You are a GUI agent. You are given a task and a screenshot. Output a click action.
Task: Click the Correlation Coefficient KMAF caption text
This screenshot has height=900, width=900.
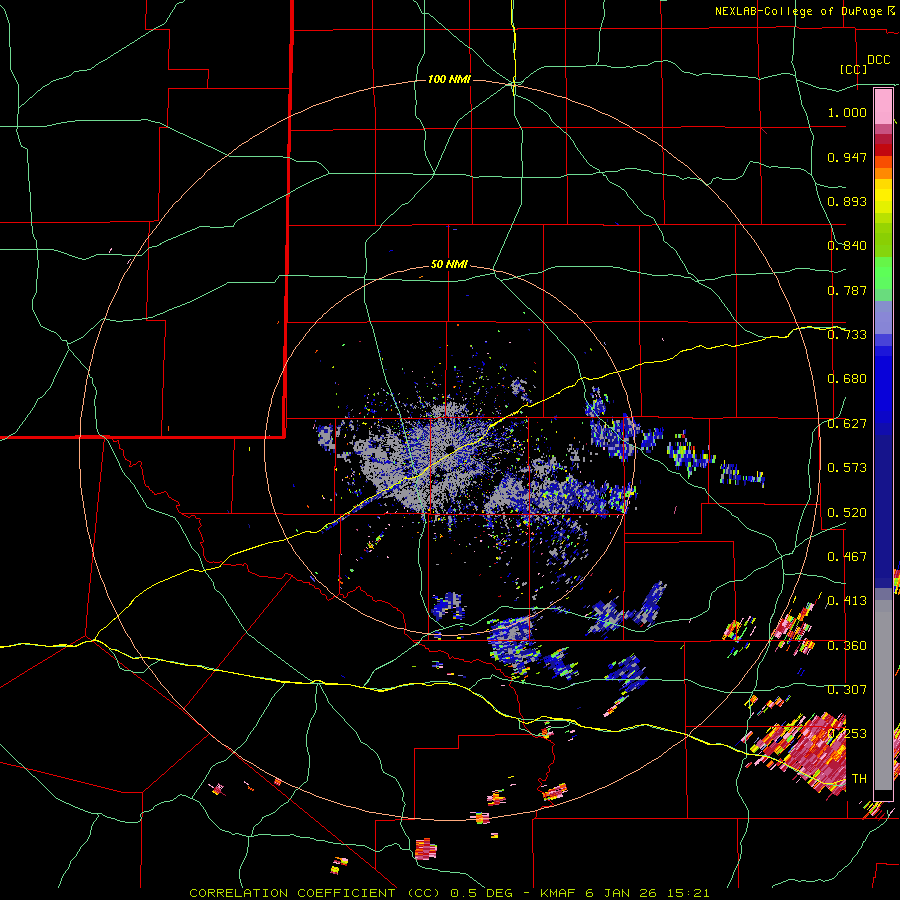pyautogui.click(x=449, y=893)
